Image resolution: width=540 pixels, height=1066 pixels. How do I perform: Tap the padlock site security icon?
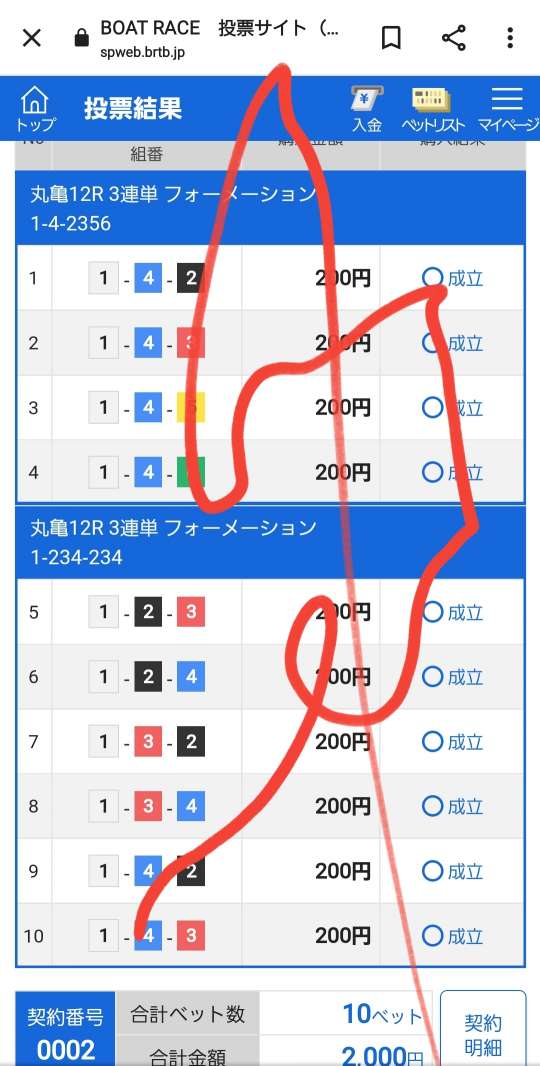[x=82, y=37]
